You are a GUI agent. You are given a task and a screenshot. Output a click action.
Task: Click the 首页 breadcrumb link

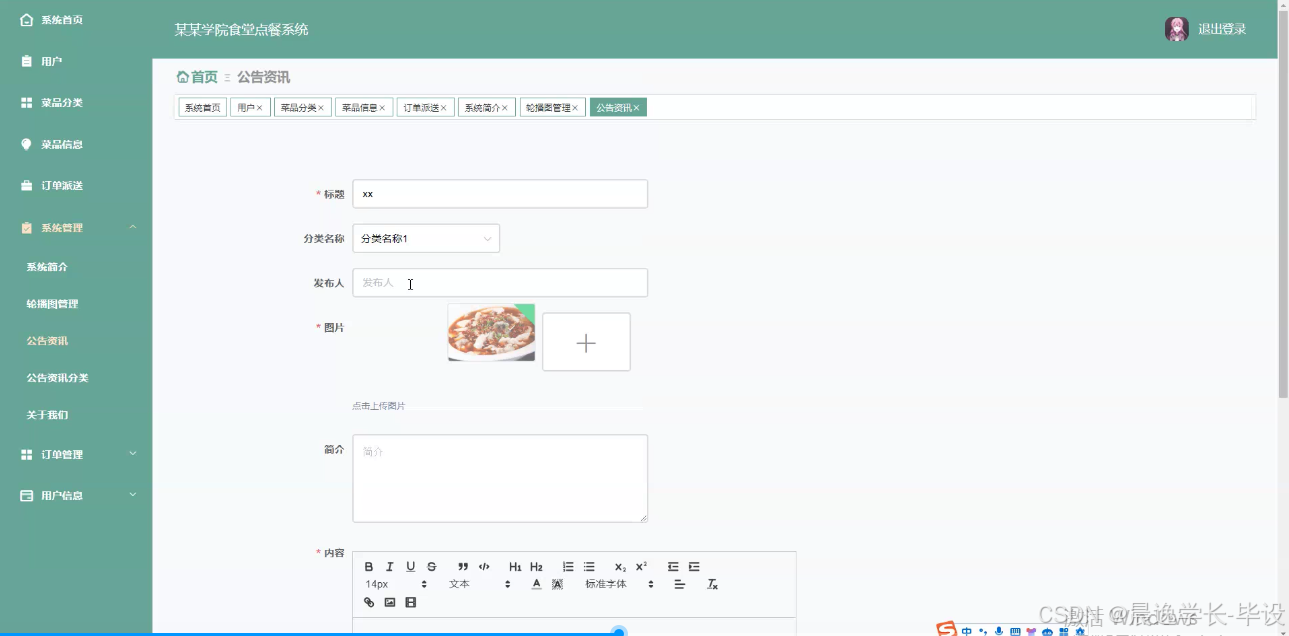pos(197,77)
